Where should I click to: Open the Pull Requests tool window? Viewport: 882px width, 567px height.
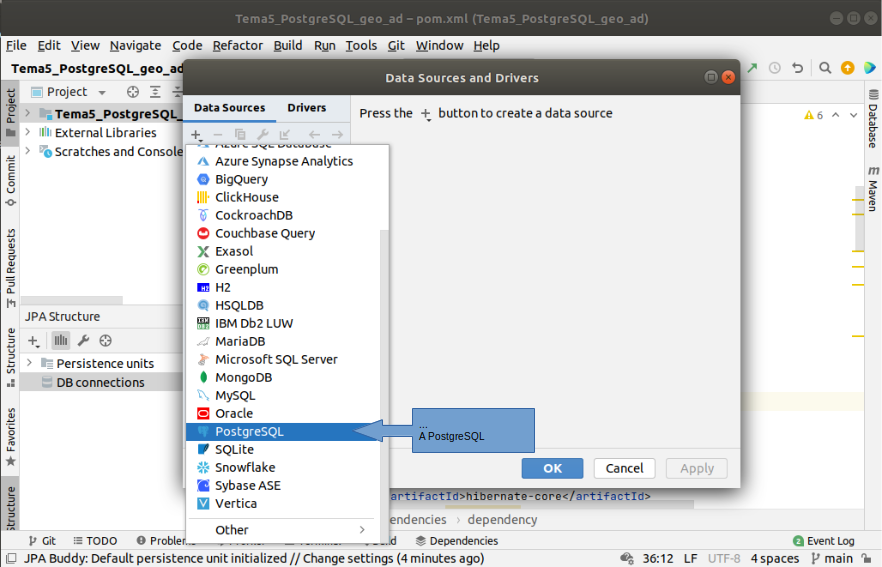(x=10, y=269)
